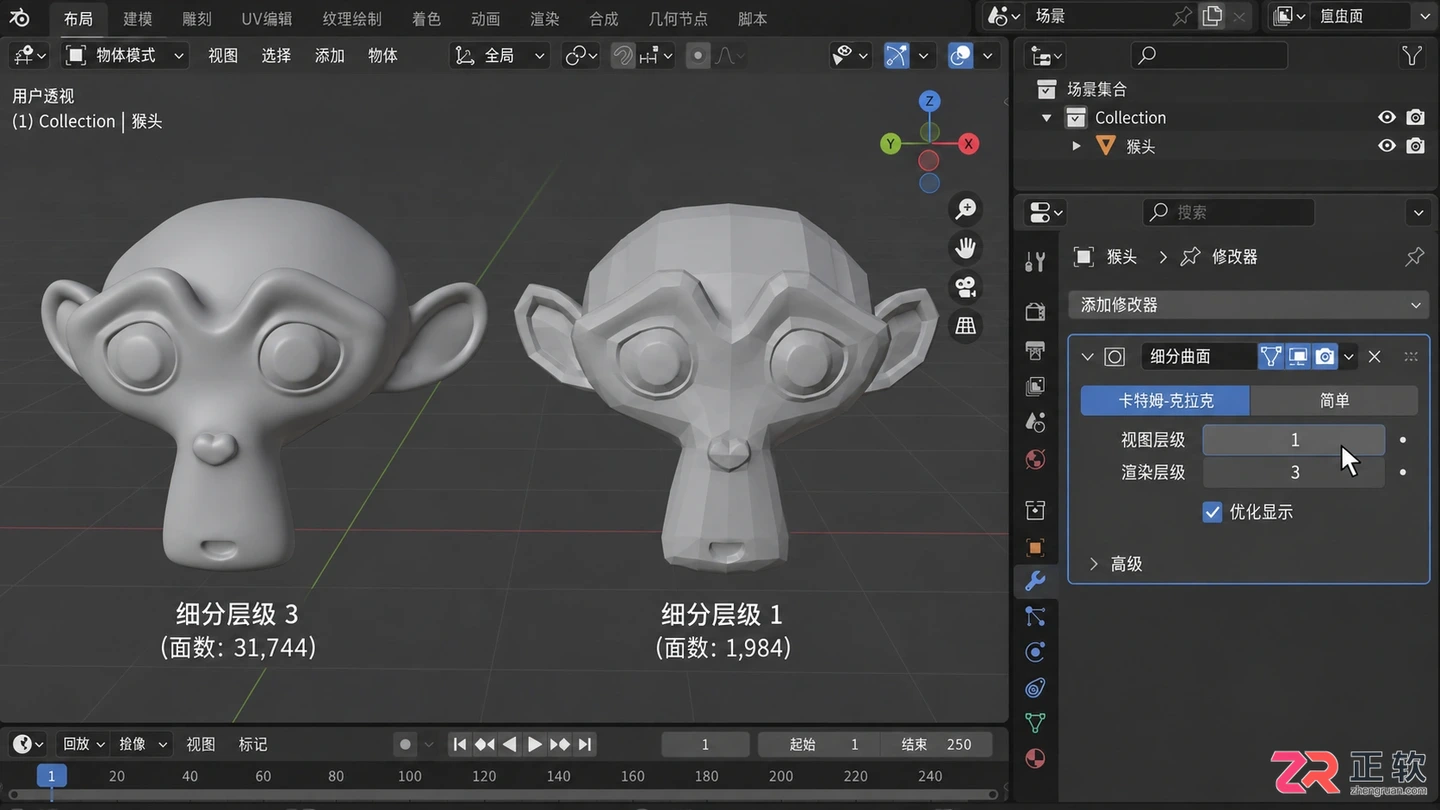Open the Tool properties tab icon

1035,262
